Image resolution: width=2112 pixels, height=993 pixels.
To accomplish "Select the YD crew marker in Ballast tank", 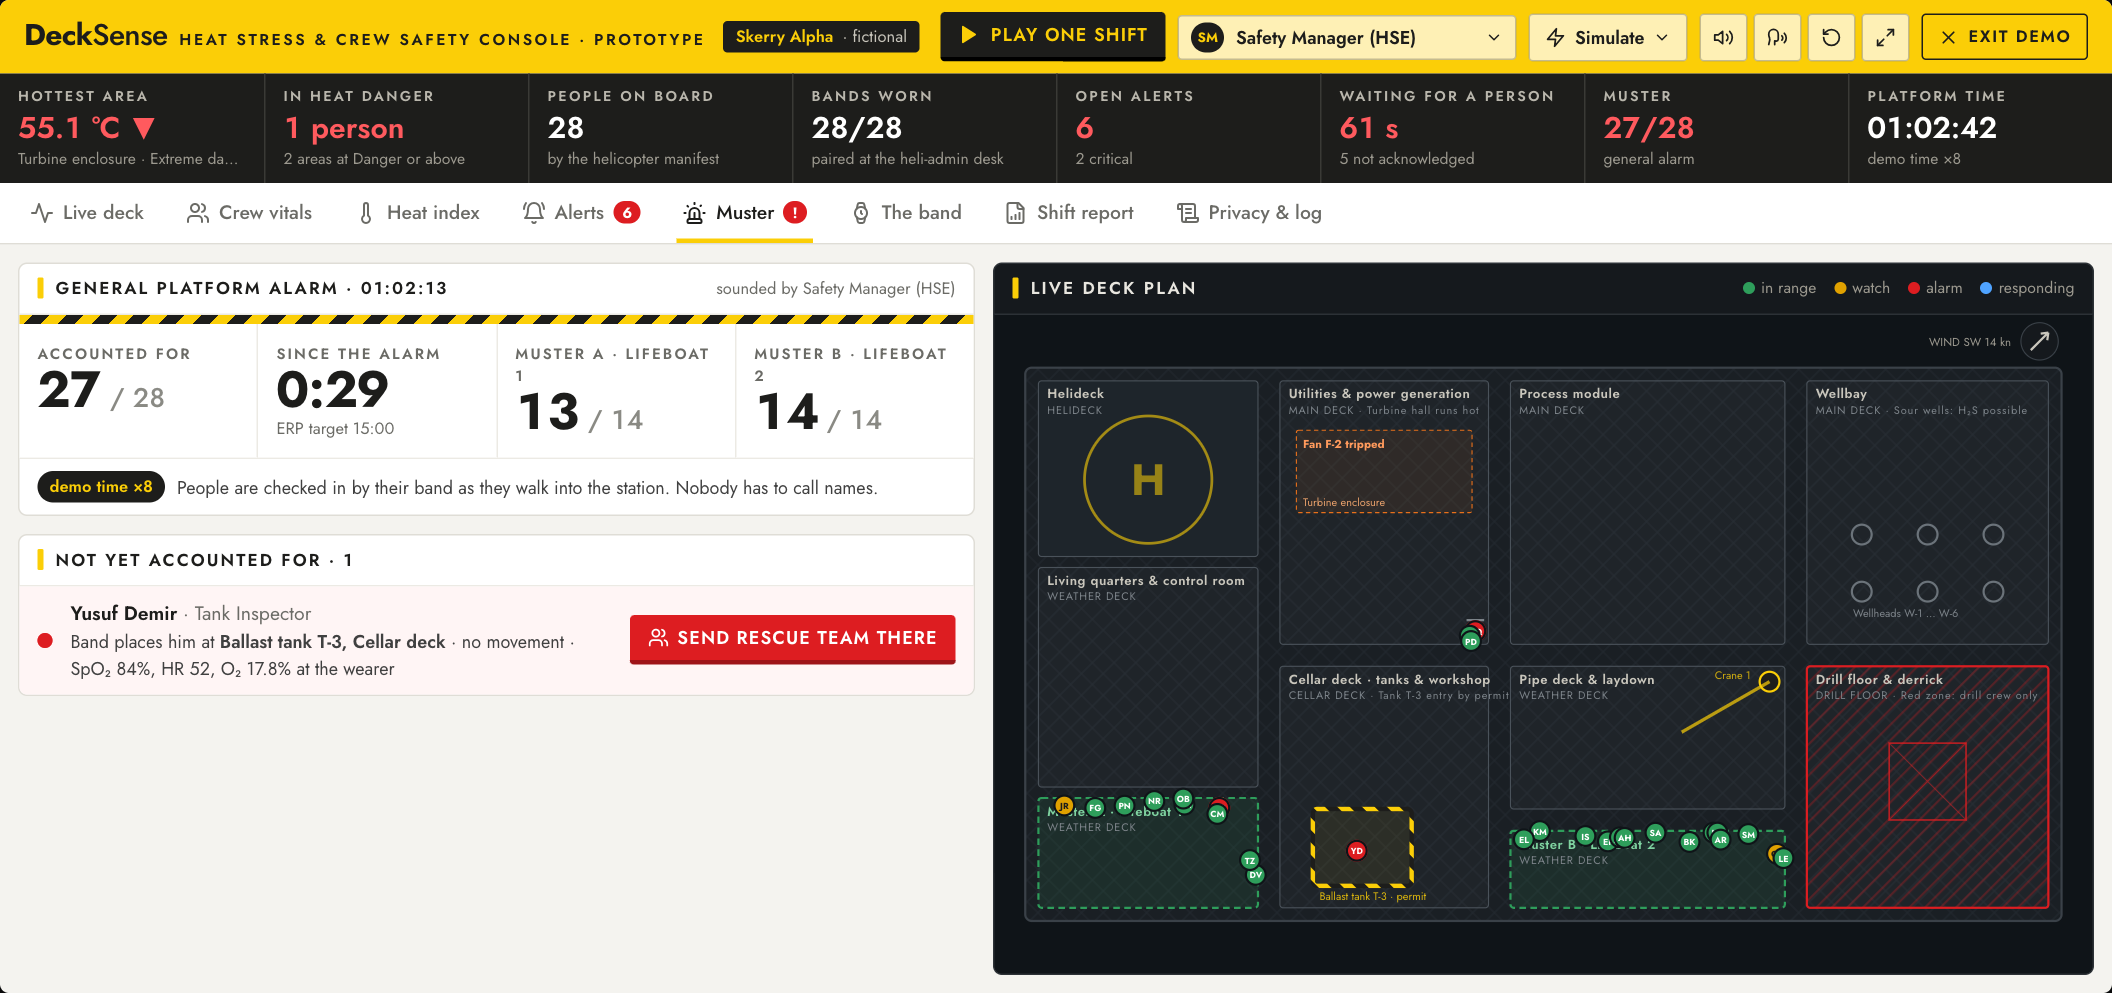I will (x=1356, y=851).
